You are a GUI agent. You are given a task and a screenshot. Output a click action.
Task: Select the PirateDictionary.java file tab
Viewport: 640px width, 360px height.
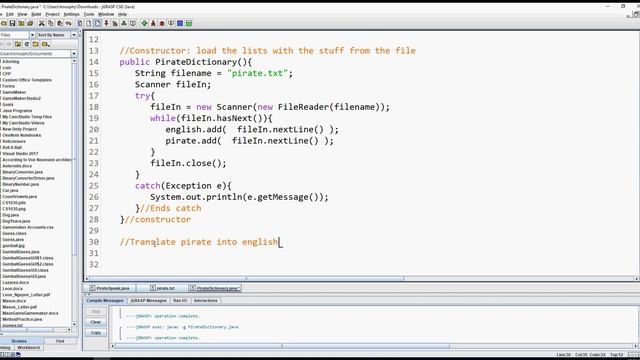tap(215, 288)
